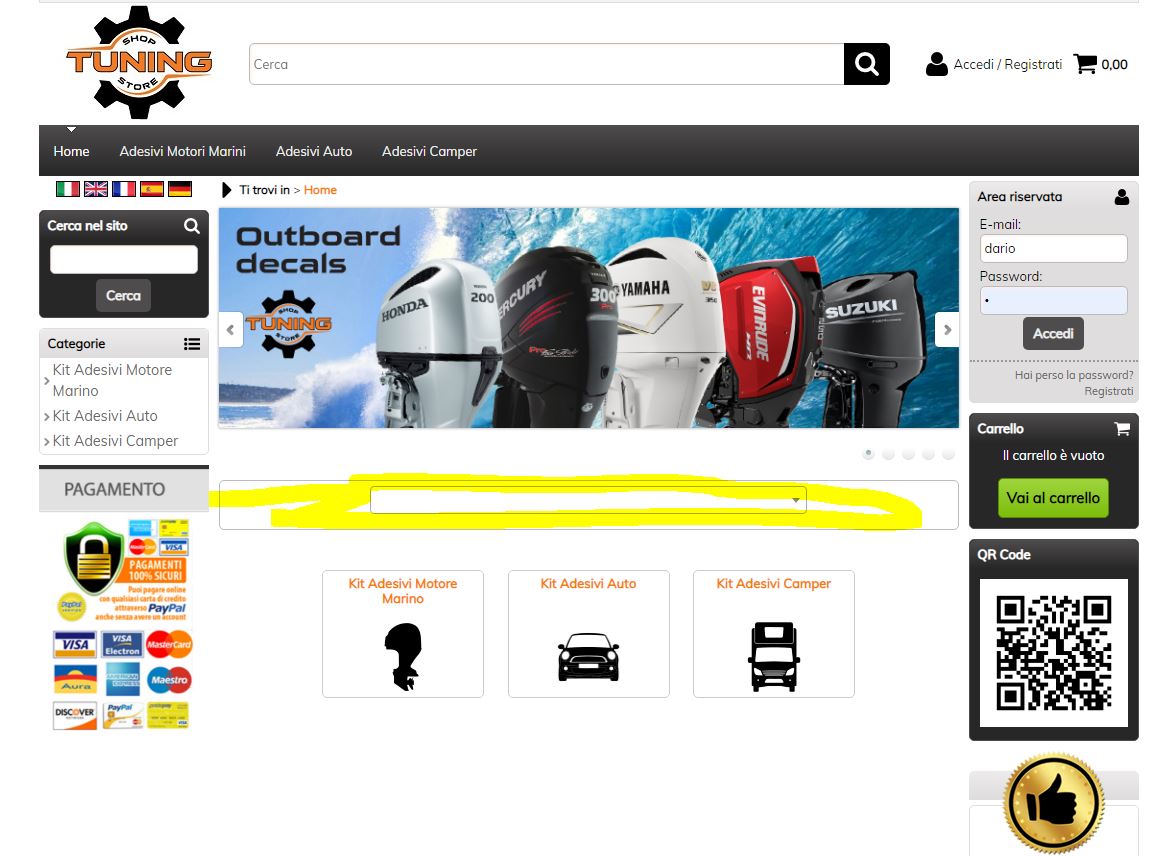Click the Outboard decals banner image

point(588,318)
